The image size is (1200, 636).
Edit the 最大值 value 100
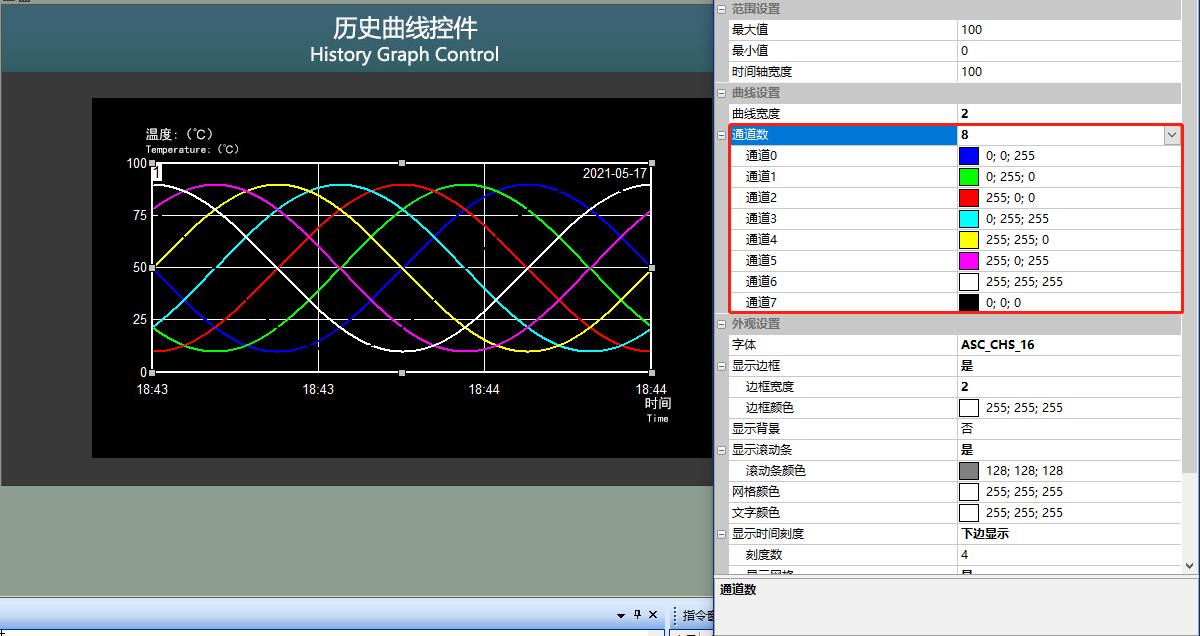point(1069,30)
